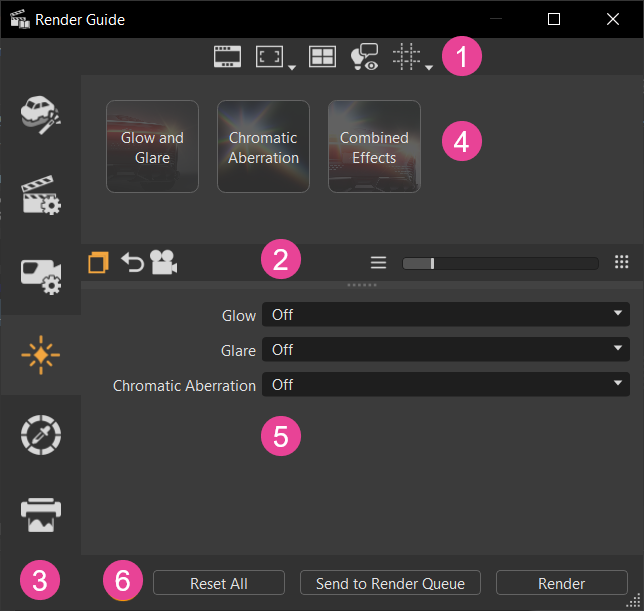The height and width of the screenshot is (611, 644).
Task: Click the grid guides overlay icon
Action: coord(406,57)
